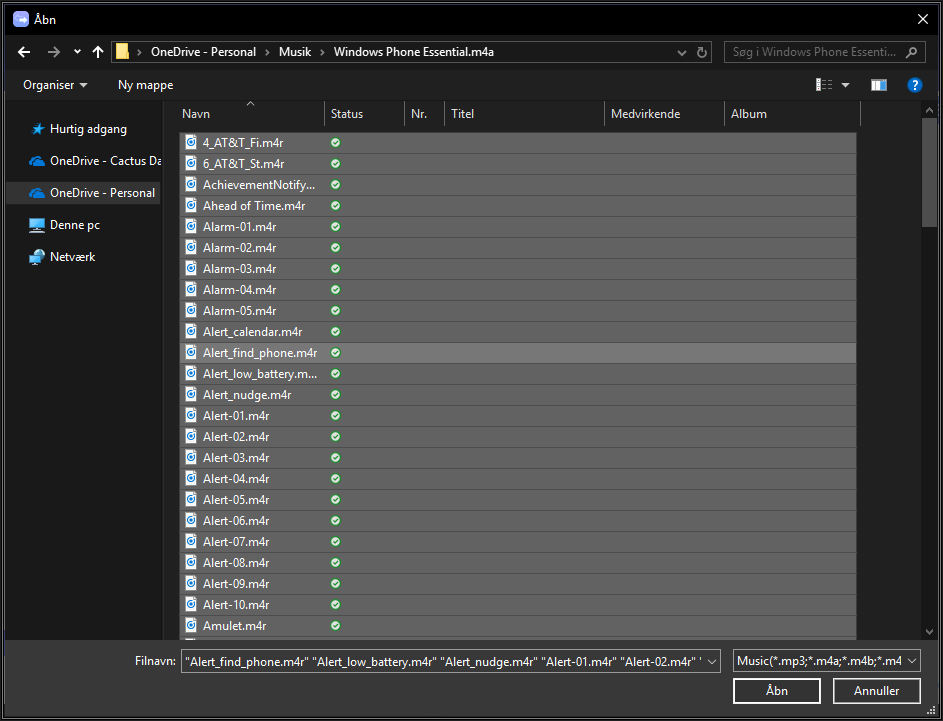Click the scrollbar up arrow
The height and width of the screenshot is (721, 943).
[929, 111]
